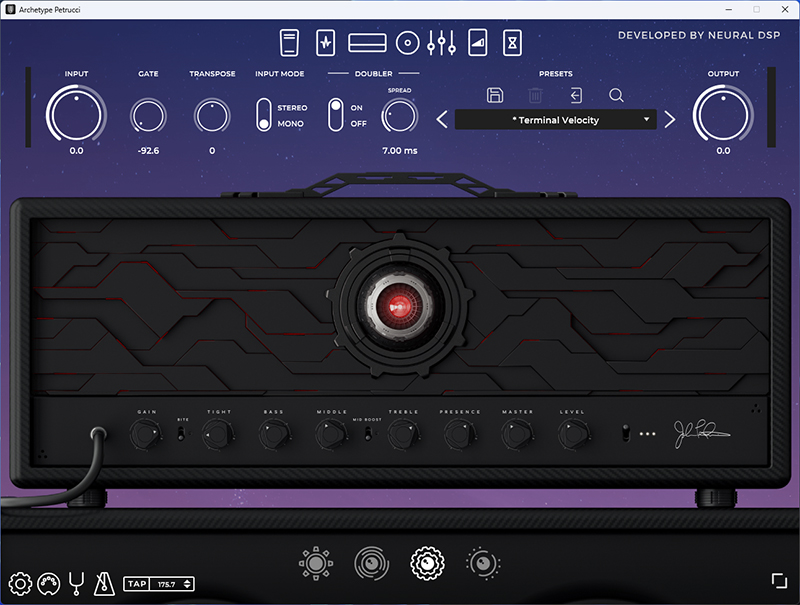The width and height of the screenshot is (800, 605).
Task: Click the amp Level knob
Action: 573,435
